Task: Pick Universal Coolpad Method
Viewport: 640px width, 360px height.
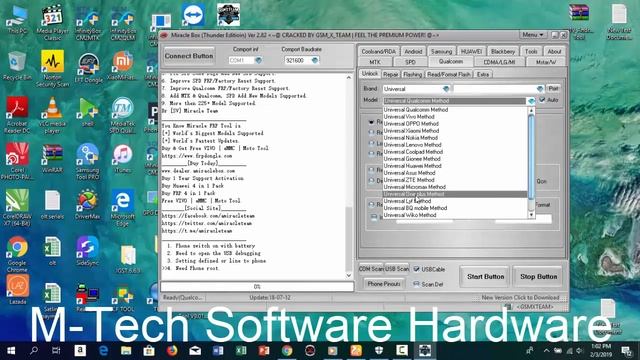Action: 413,152
